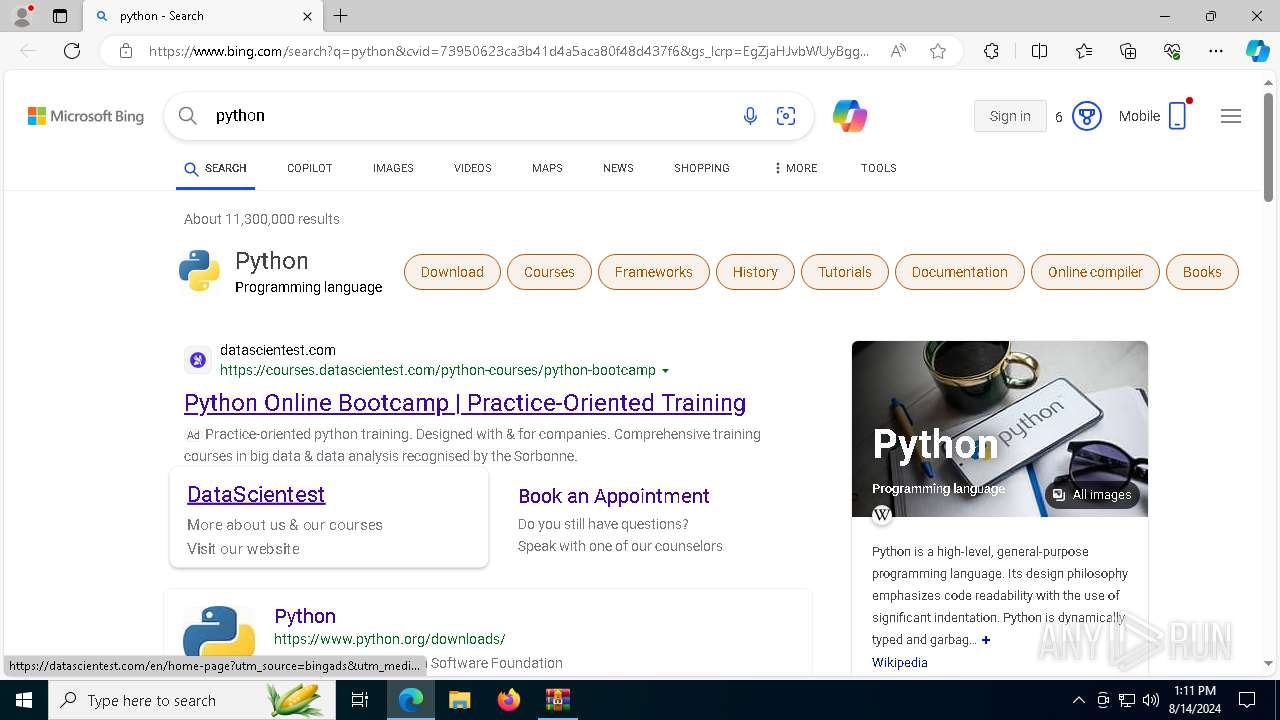Open Edge Settings and more menu

1216,51
